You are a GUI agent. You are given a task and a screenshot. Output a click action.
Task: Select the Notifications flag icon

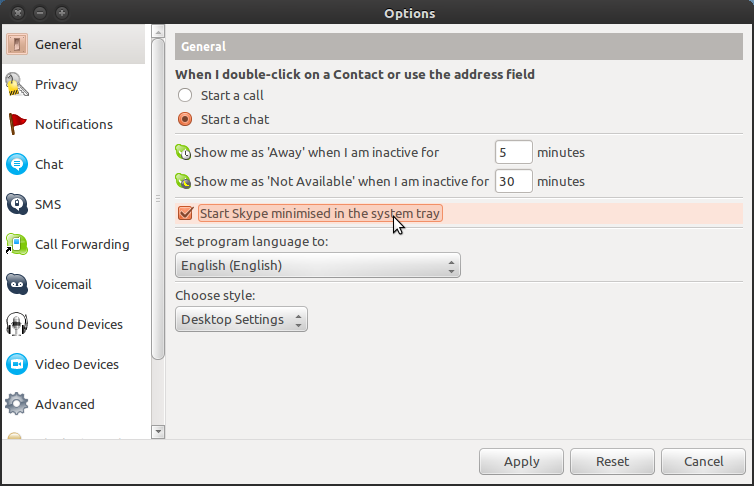17,125
